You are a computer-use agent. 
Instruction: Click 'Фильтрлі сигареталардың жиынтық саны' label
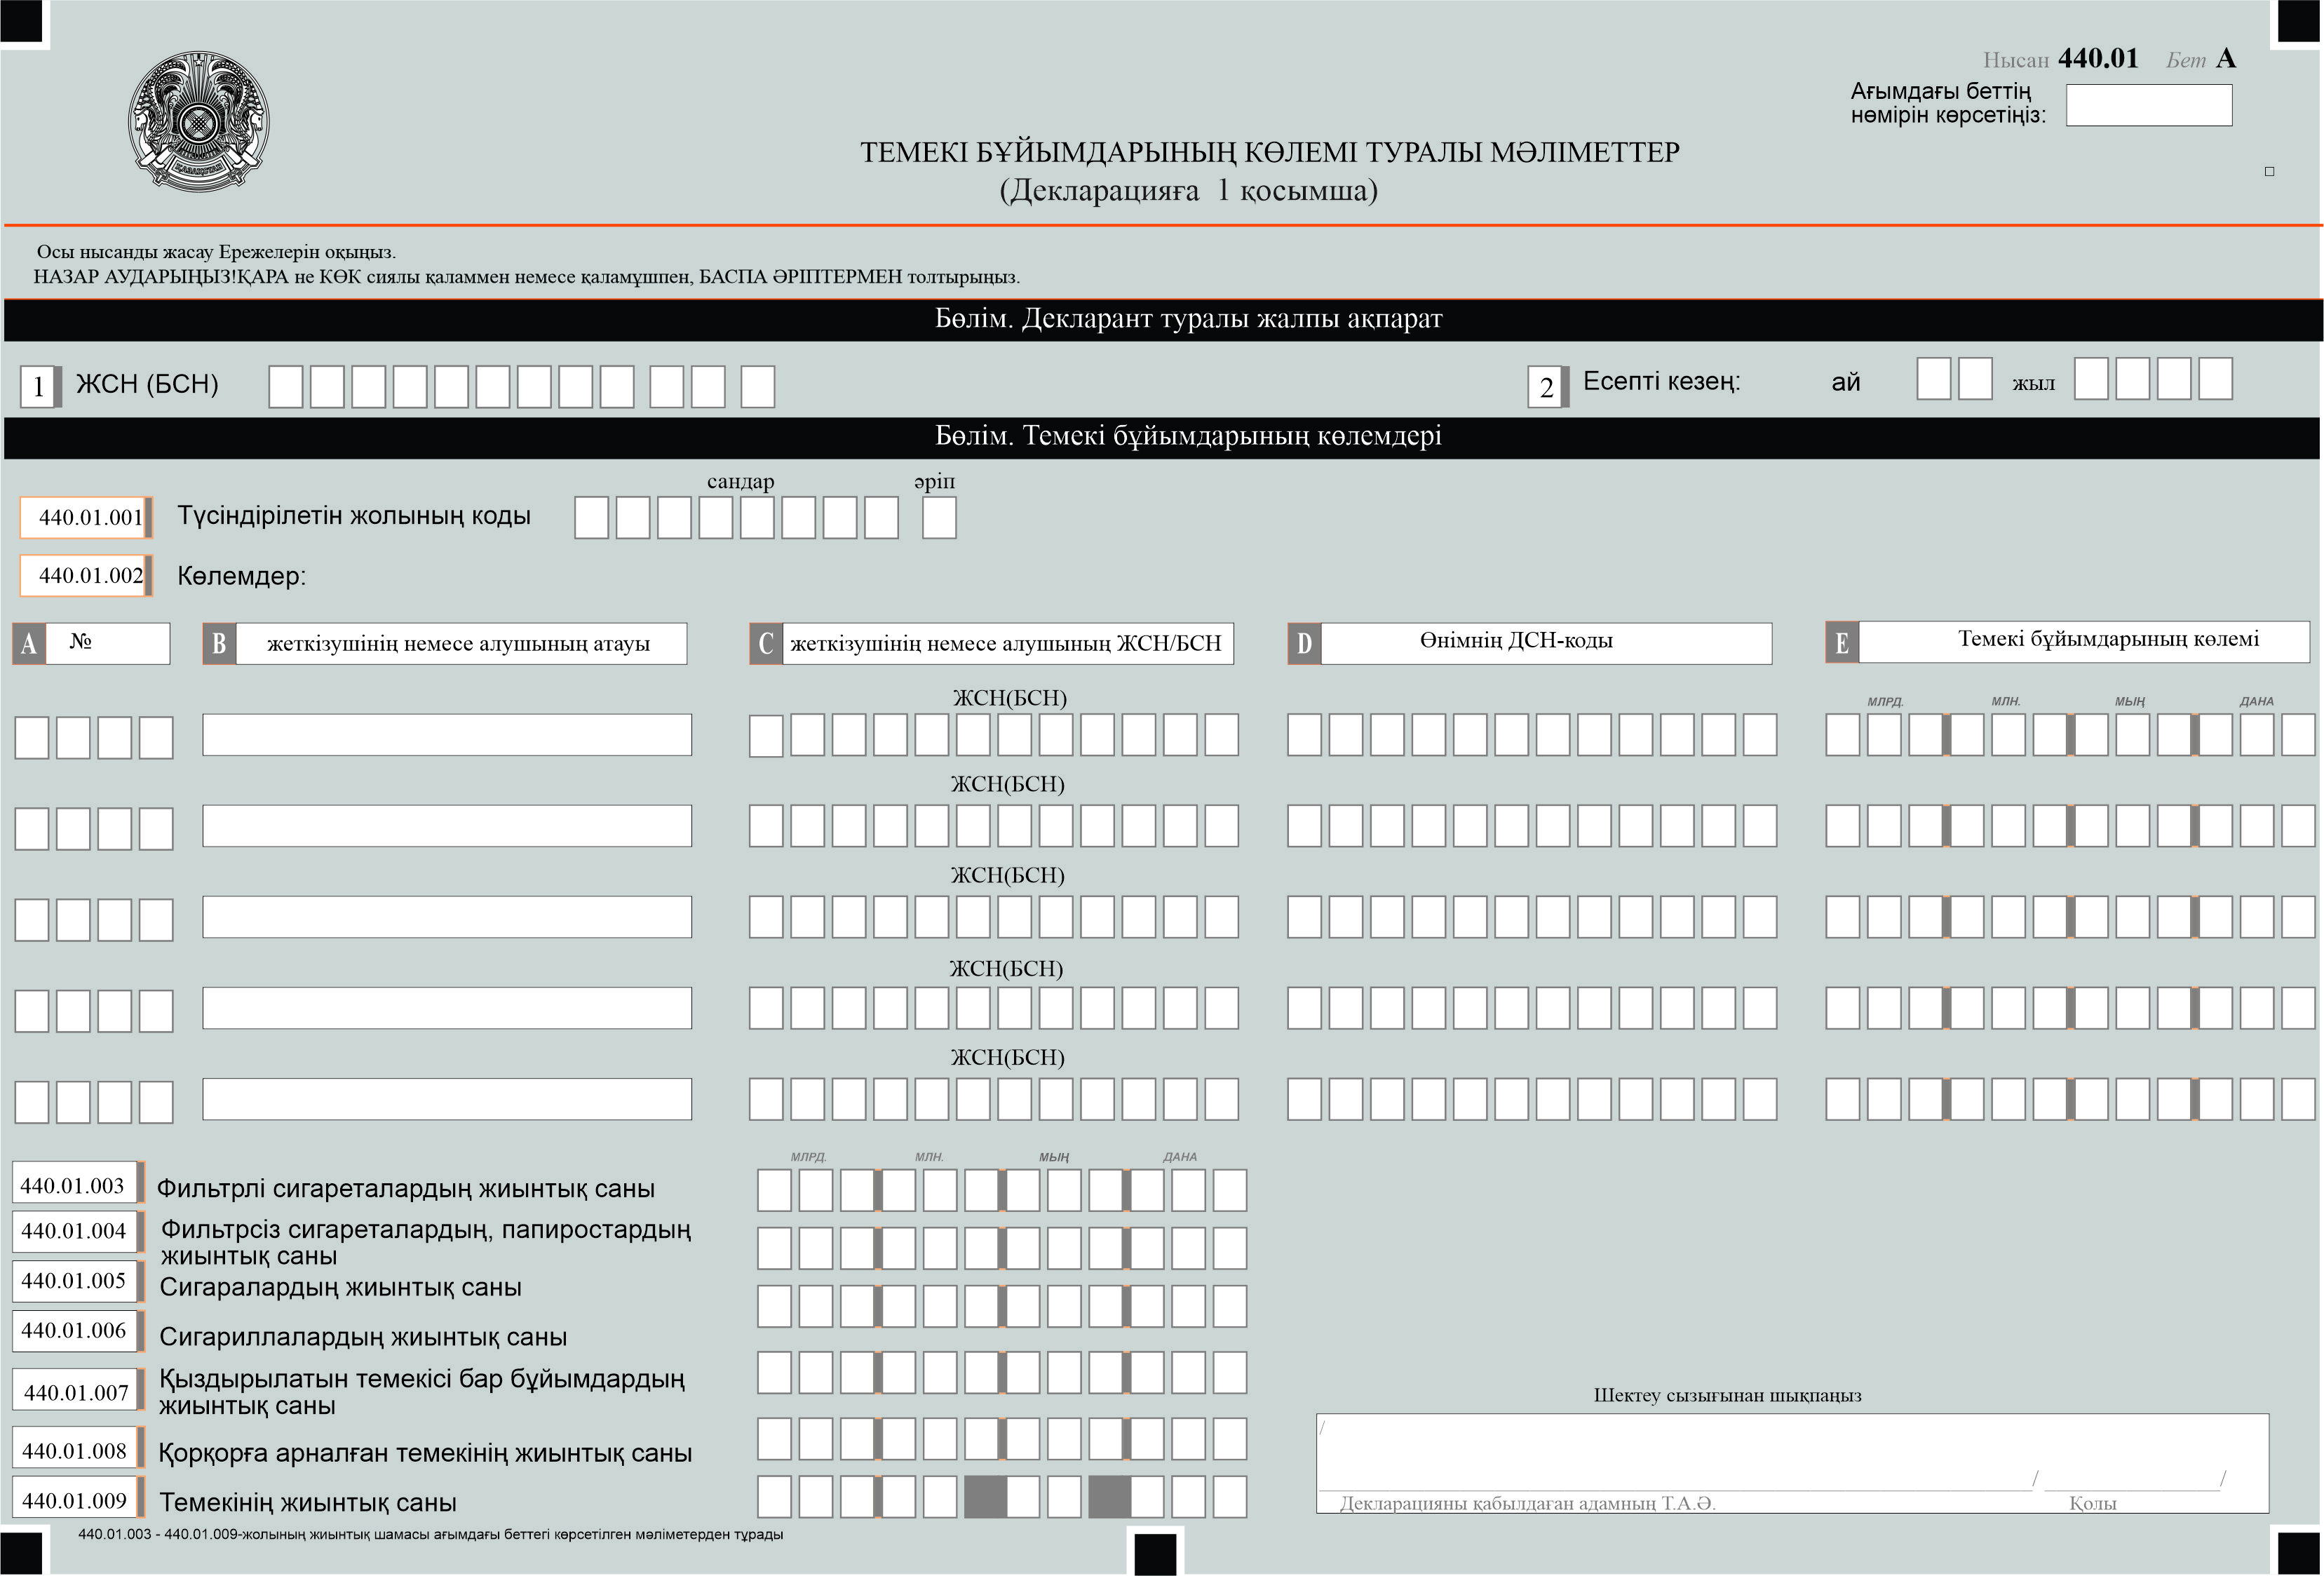[x=406, y=1189]
